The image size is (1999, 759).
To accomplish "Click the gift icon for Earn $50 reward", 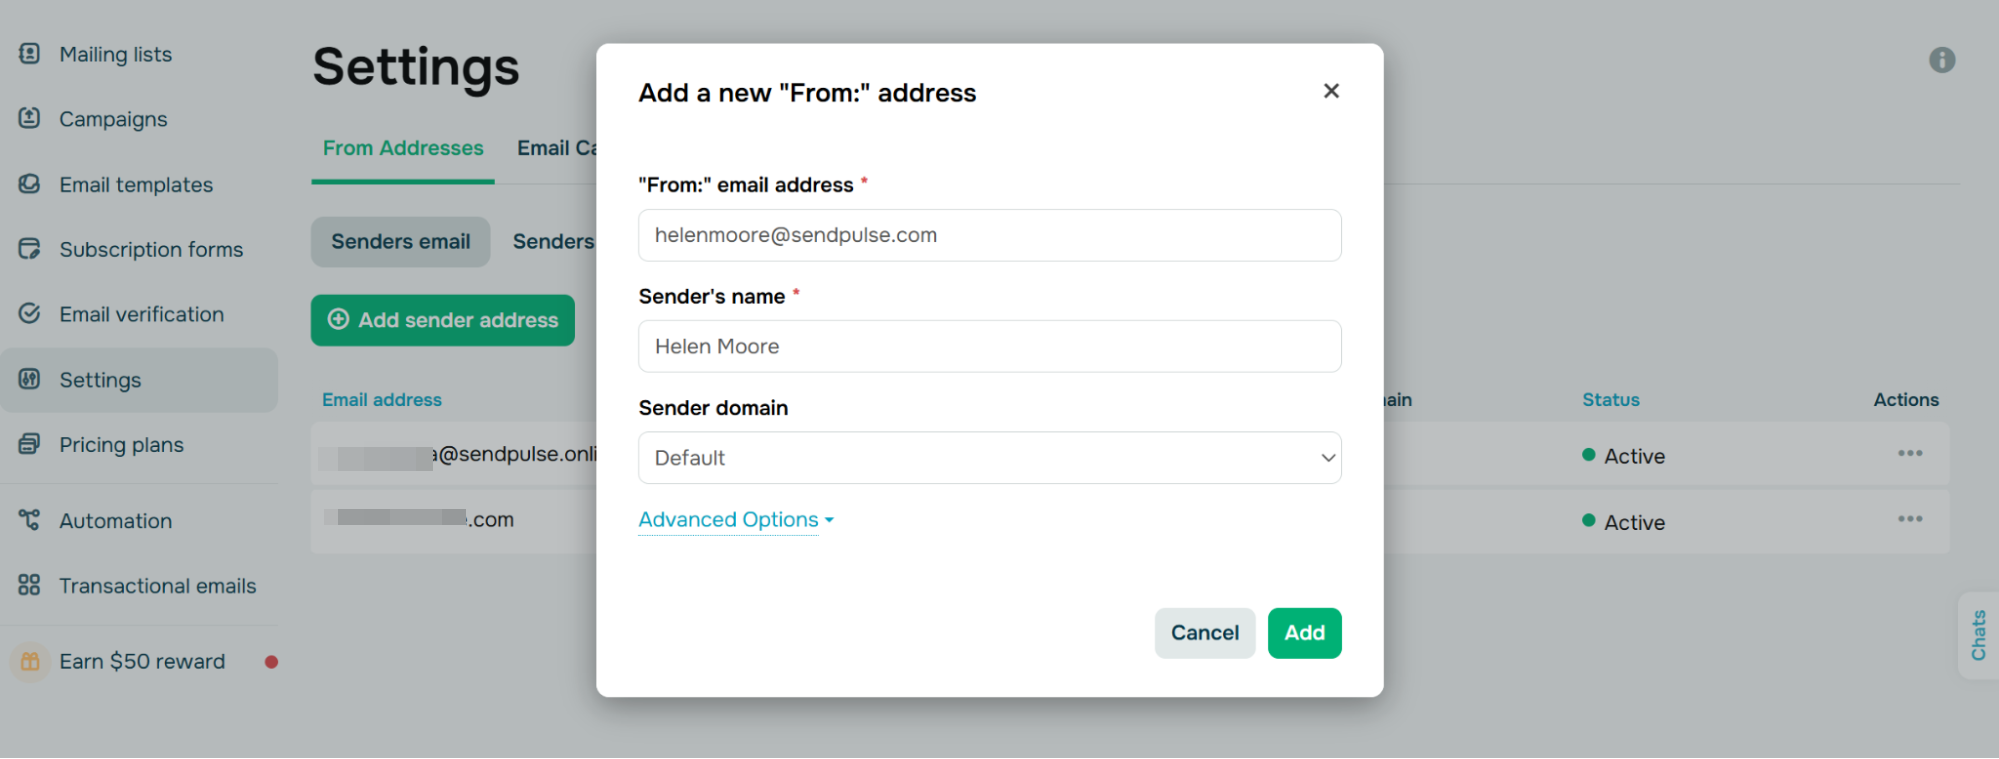I will [x=29, y=661].
